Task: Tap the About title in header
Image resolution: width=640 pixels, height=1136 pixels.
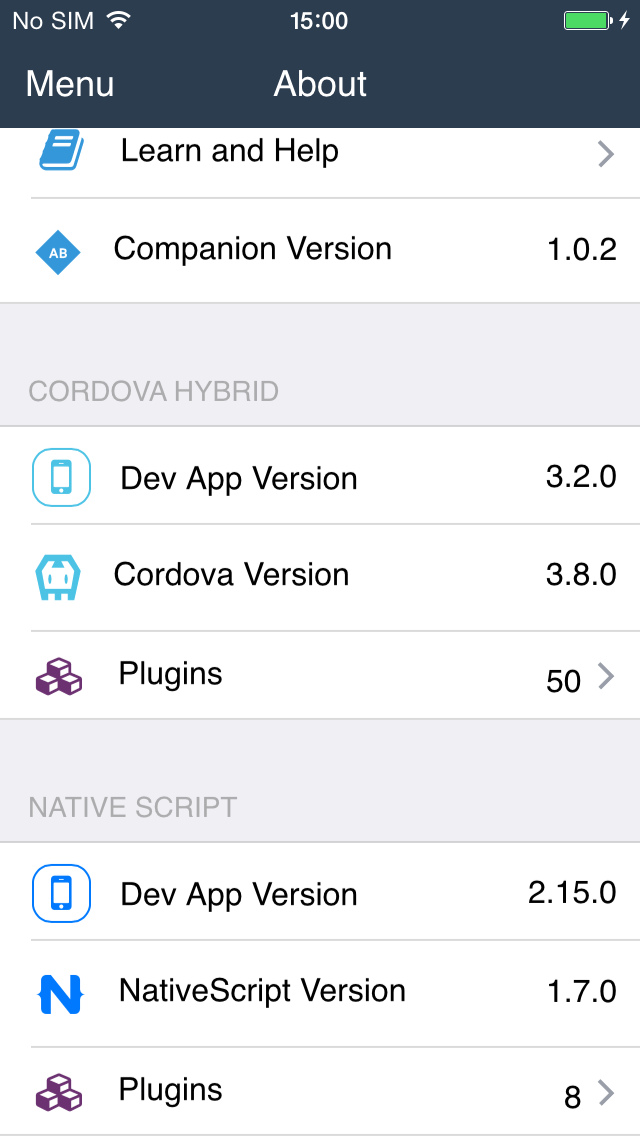Action: [320, 84]
